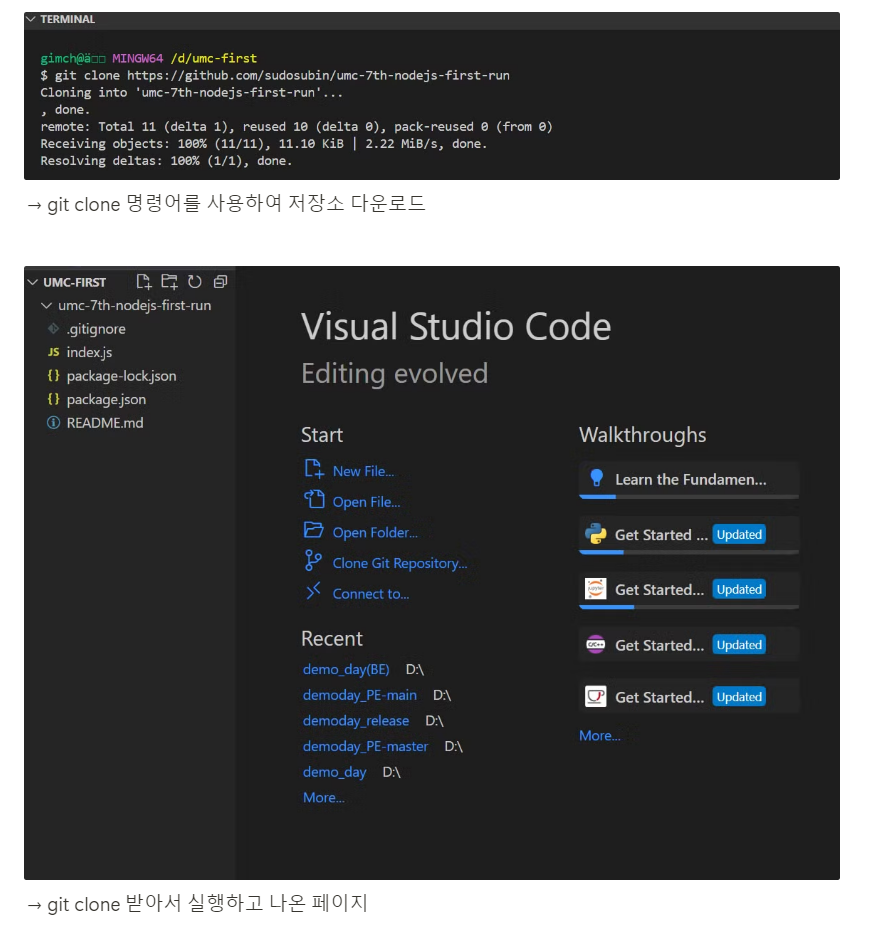Open package.json file
Screen dimensions: 870x948
[x=106, y=400]
